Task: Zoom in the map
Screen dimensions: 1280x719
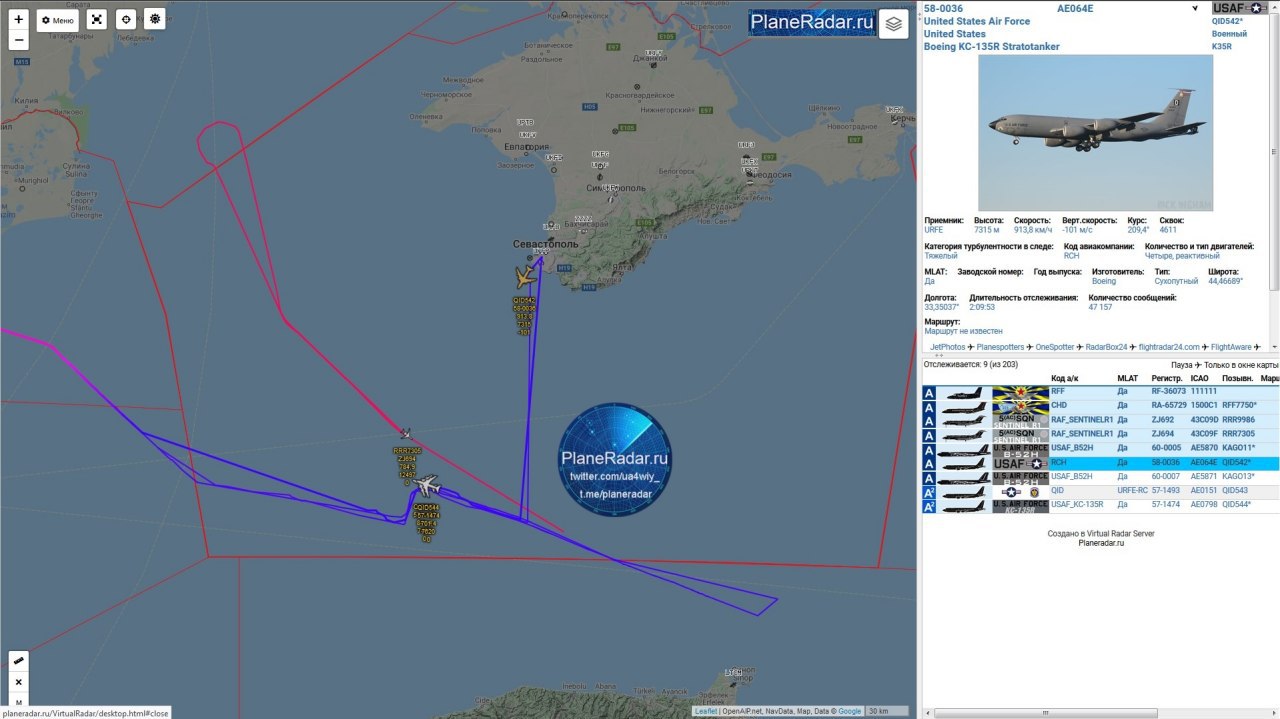Action: click(19, 19)
